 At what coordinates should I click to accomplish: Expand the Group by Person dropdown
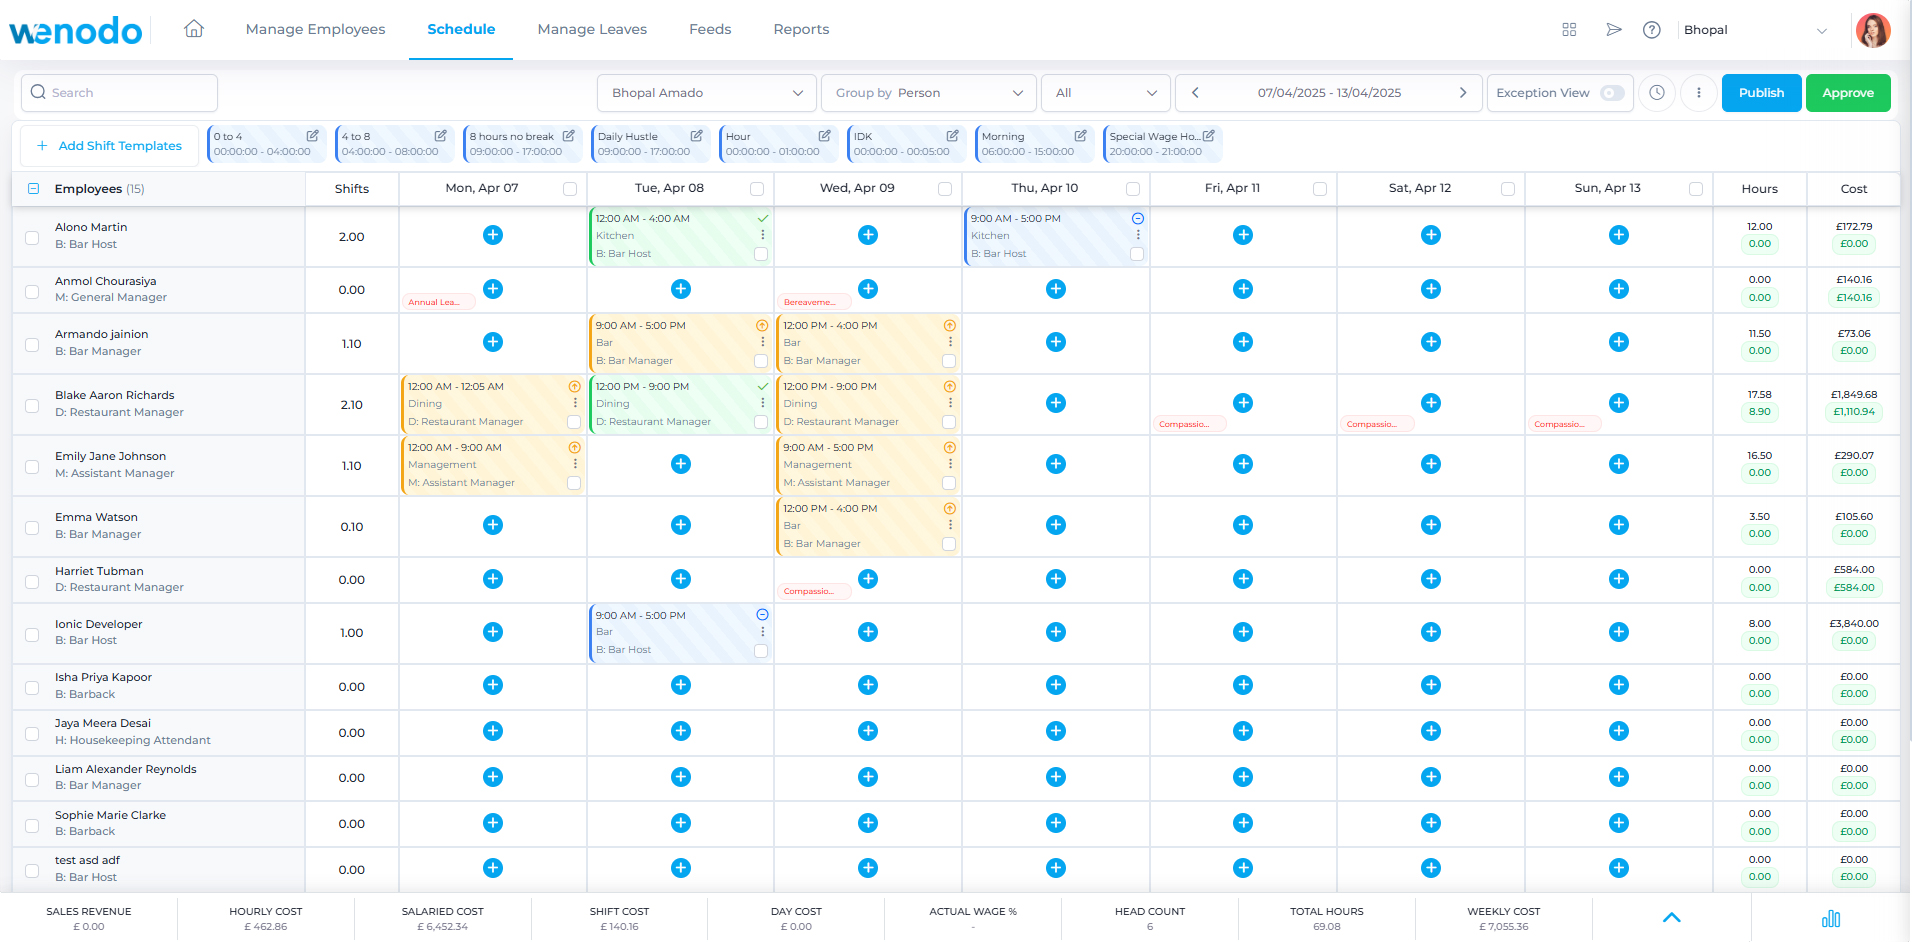coord(928,93)
